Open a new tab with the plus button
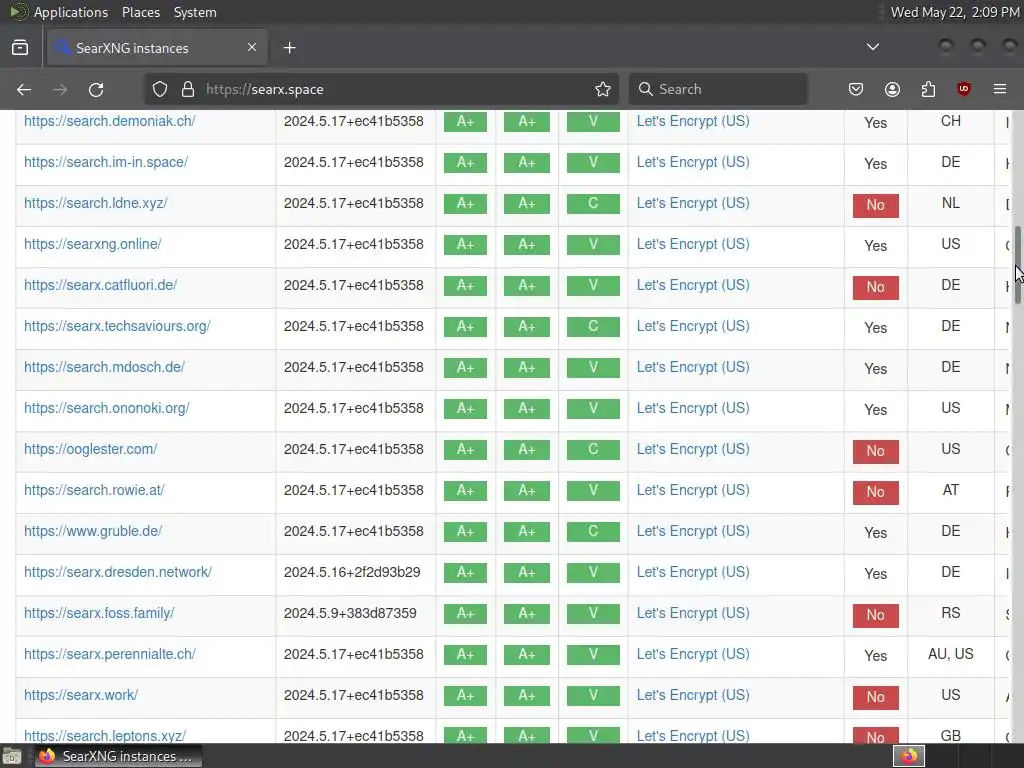The width and height of the screenshot is (1024, 768). click(x=289, y=48)
